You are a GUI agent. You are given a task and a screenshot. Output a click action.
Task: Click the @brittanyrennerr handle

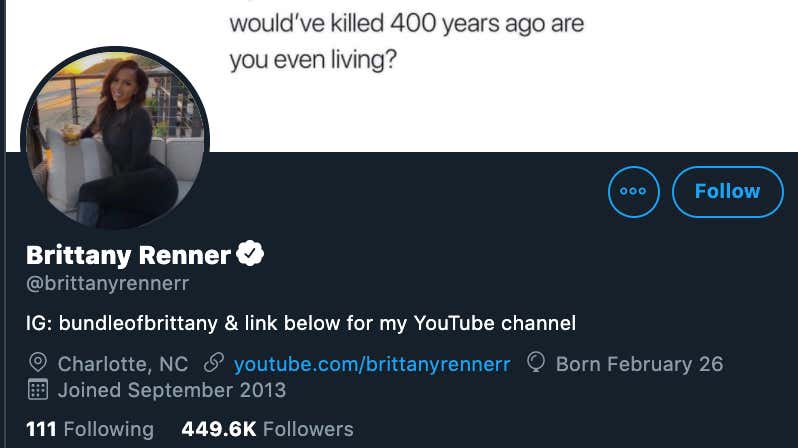pyautogui.click(x=107, y=283)
